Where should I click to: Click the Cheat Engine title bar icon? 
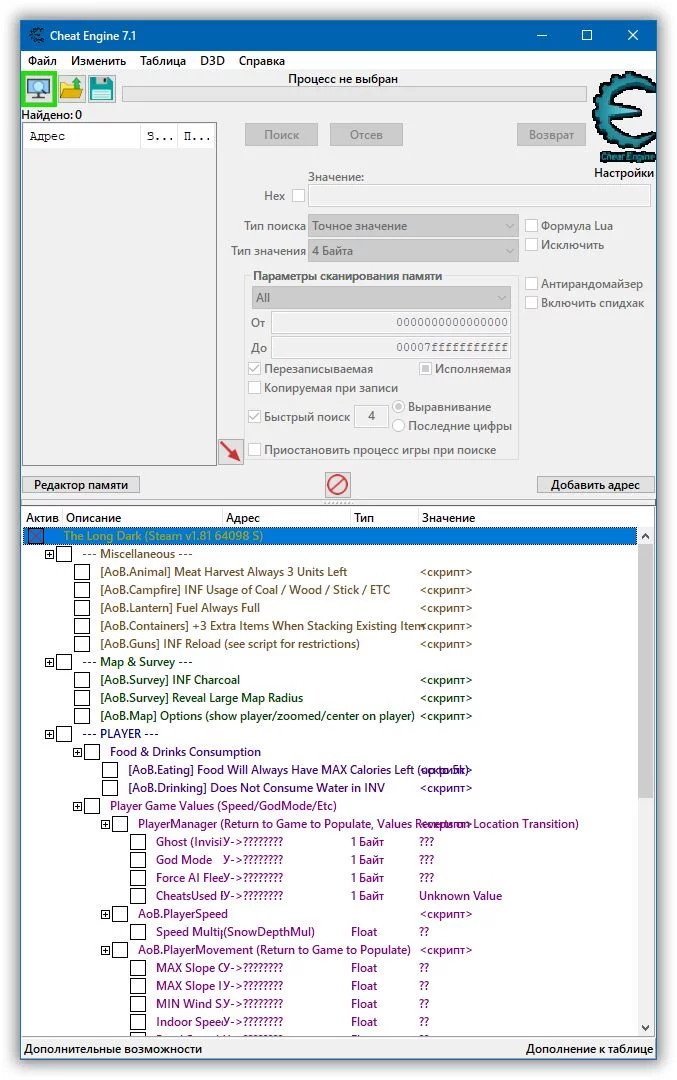point(37,35)
